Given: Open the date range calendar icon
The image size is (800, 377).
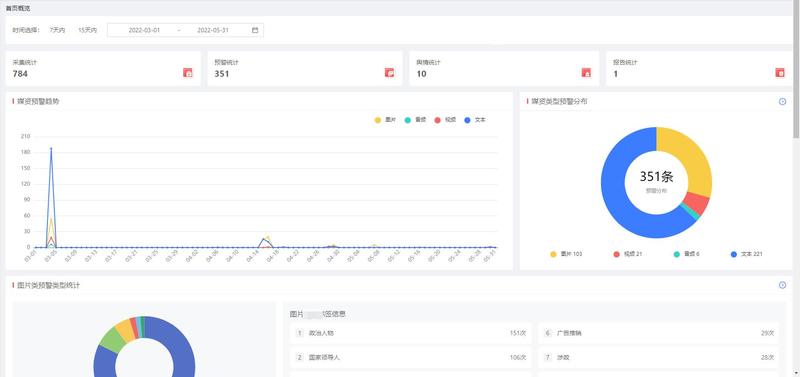Looking at the screenshot, I should tap(255, 30).
